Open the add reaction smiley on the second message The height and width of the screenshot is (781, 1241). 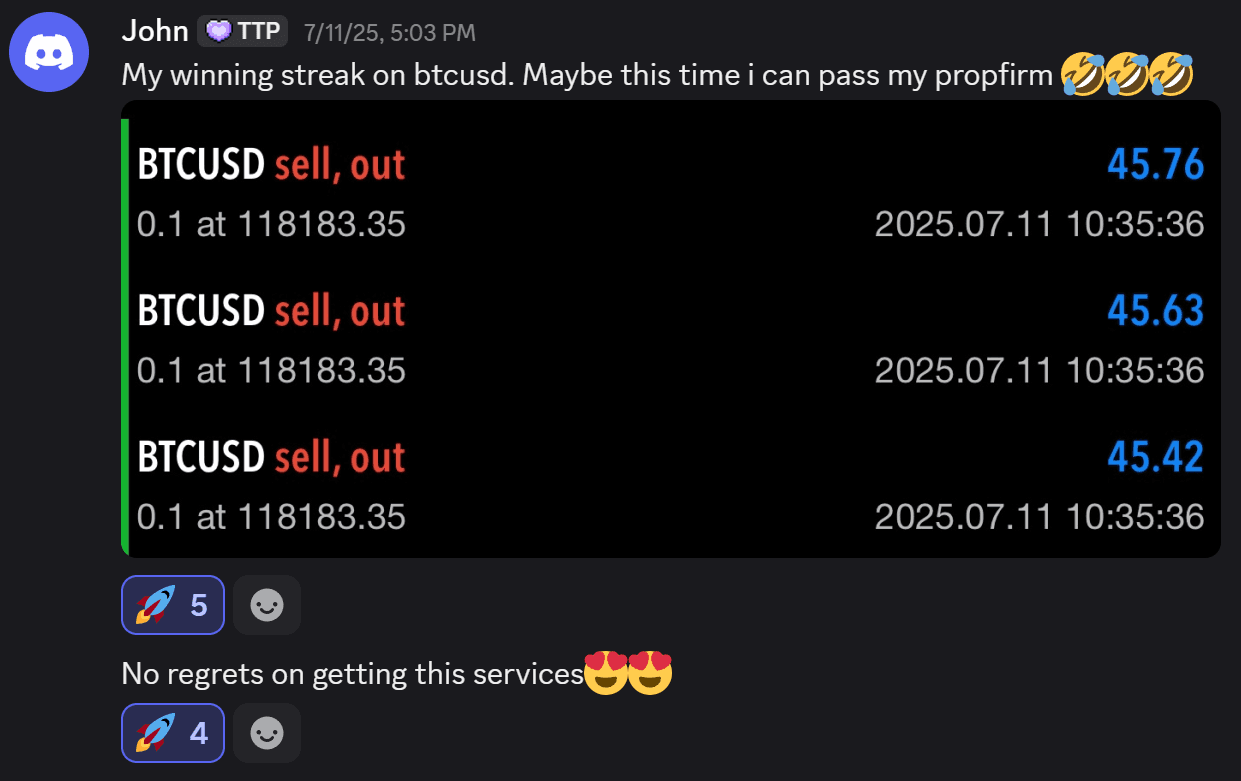pos(266,732)
